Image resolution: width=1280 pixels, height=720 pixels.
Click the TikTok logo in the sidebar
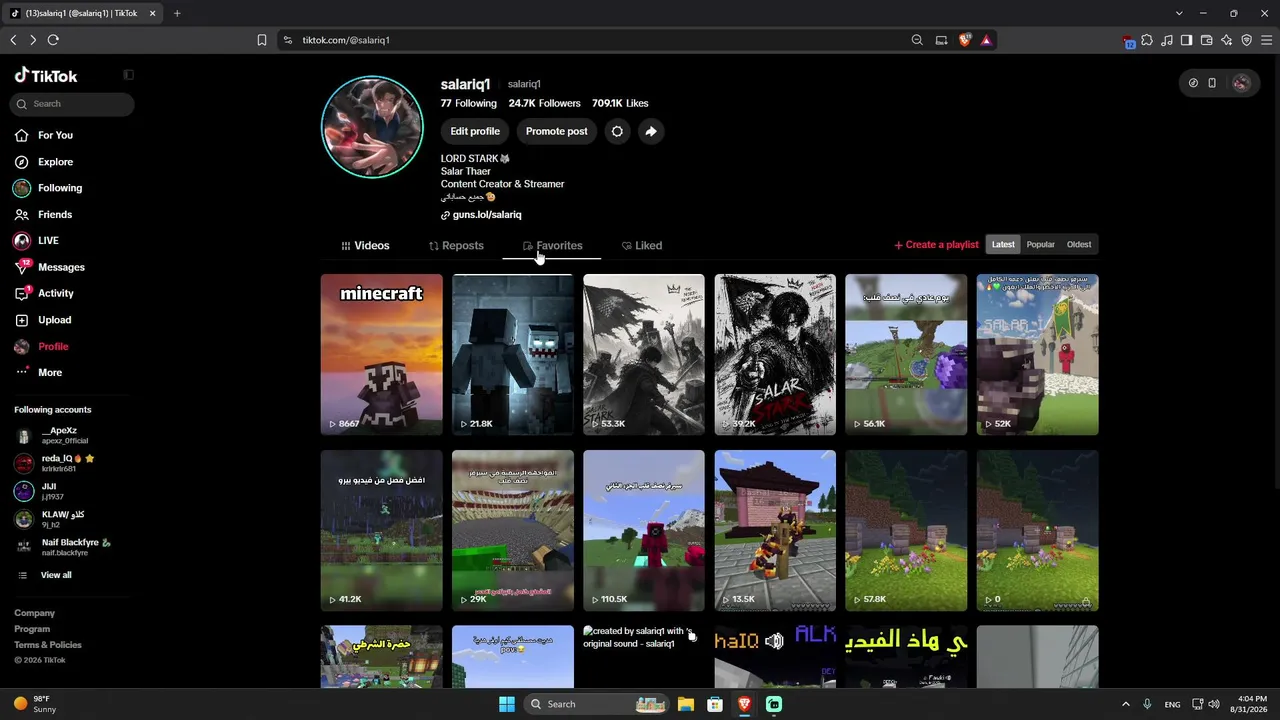pyautogui.click(x=46, y=76)
